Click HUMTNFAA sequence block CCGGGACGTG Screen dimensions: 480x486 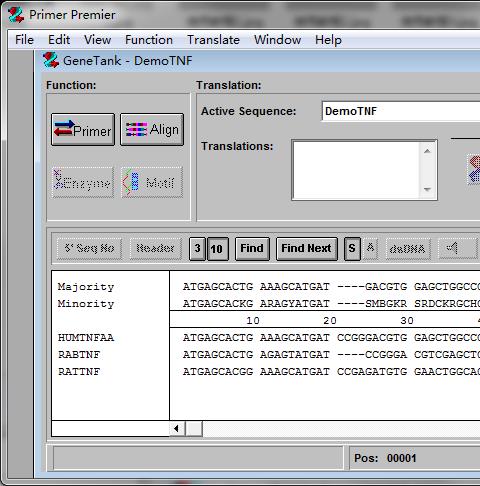372,338
